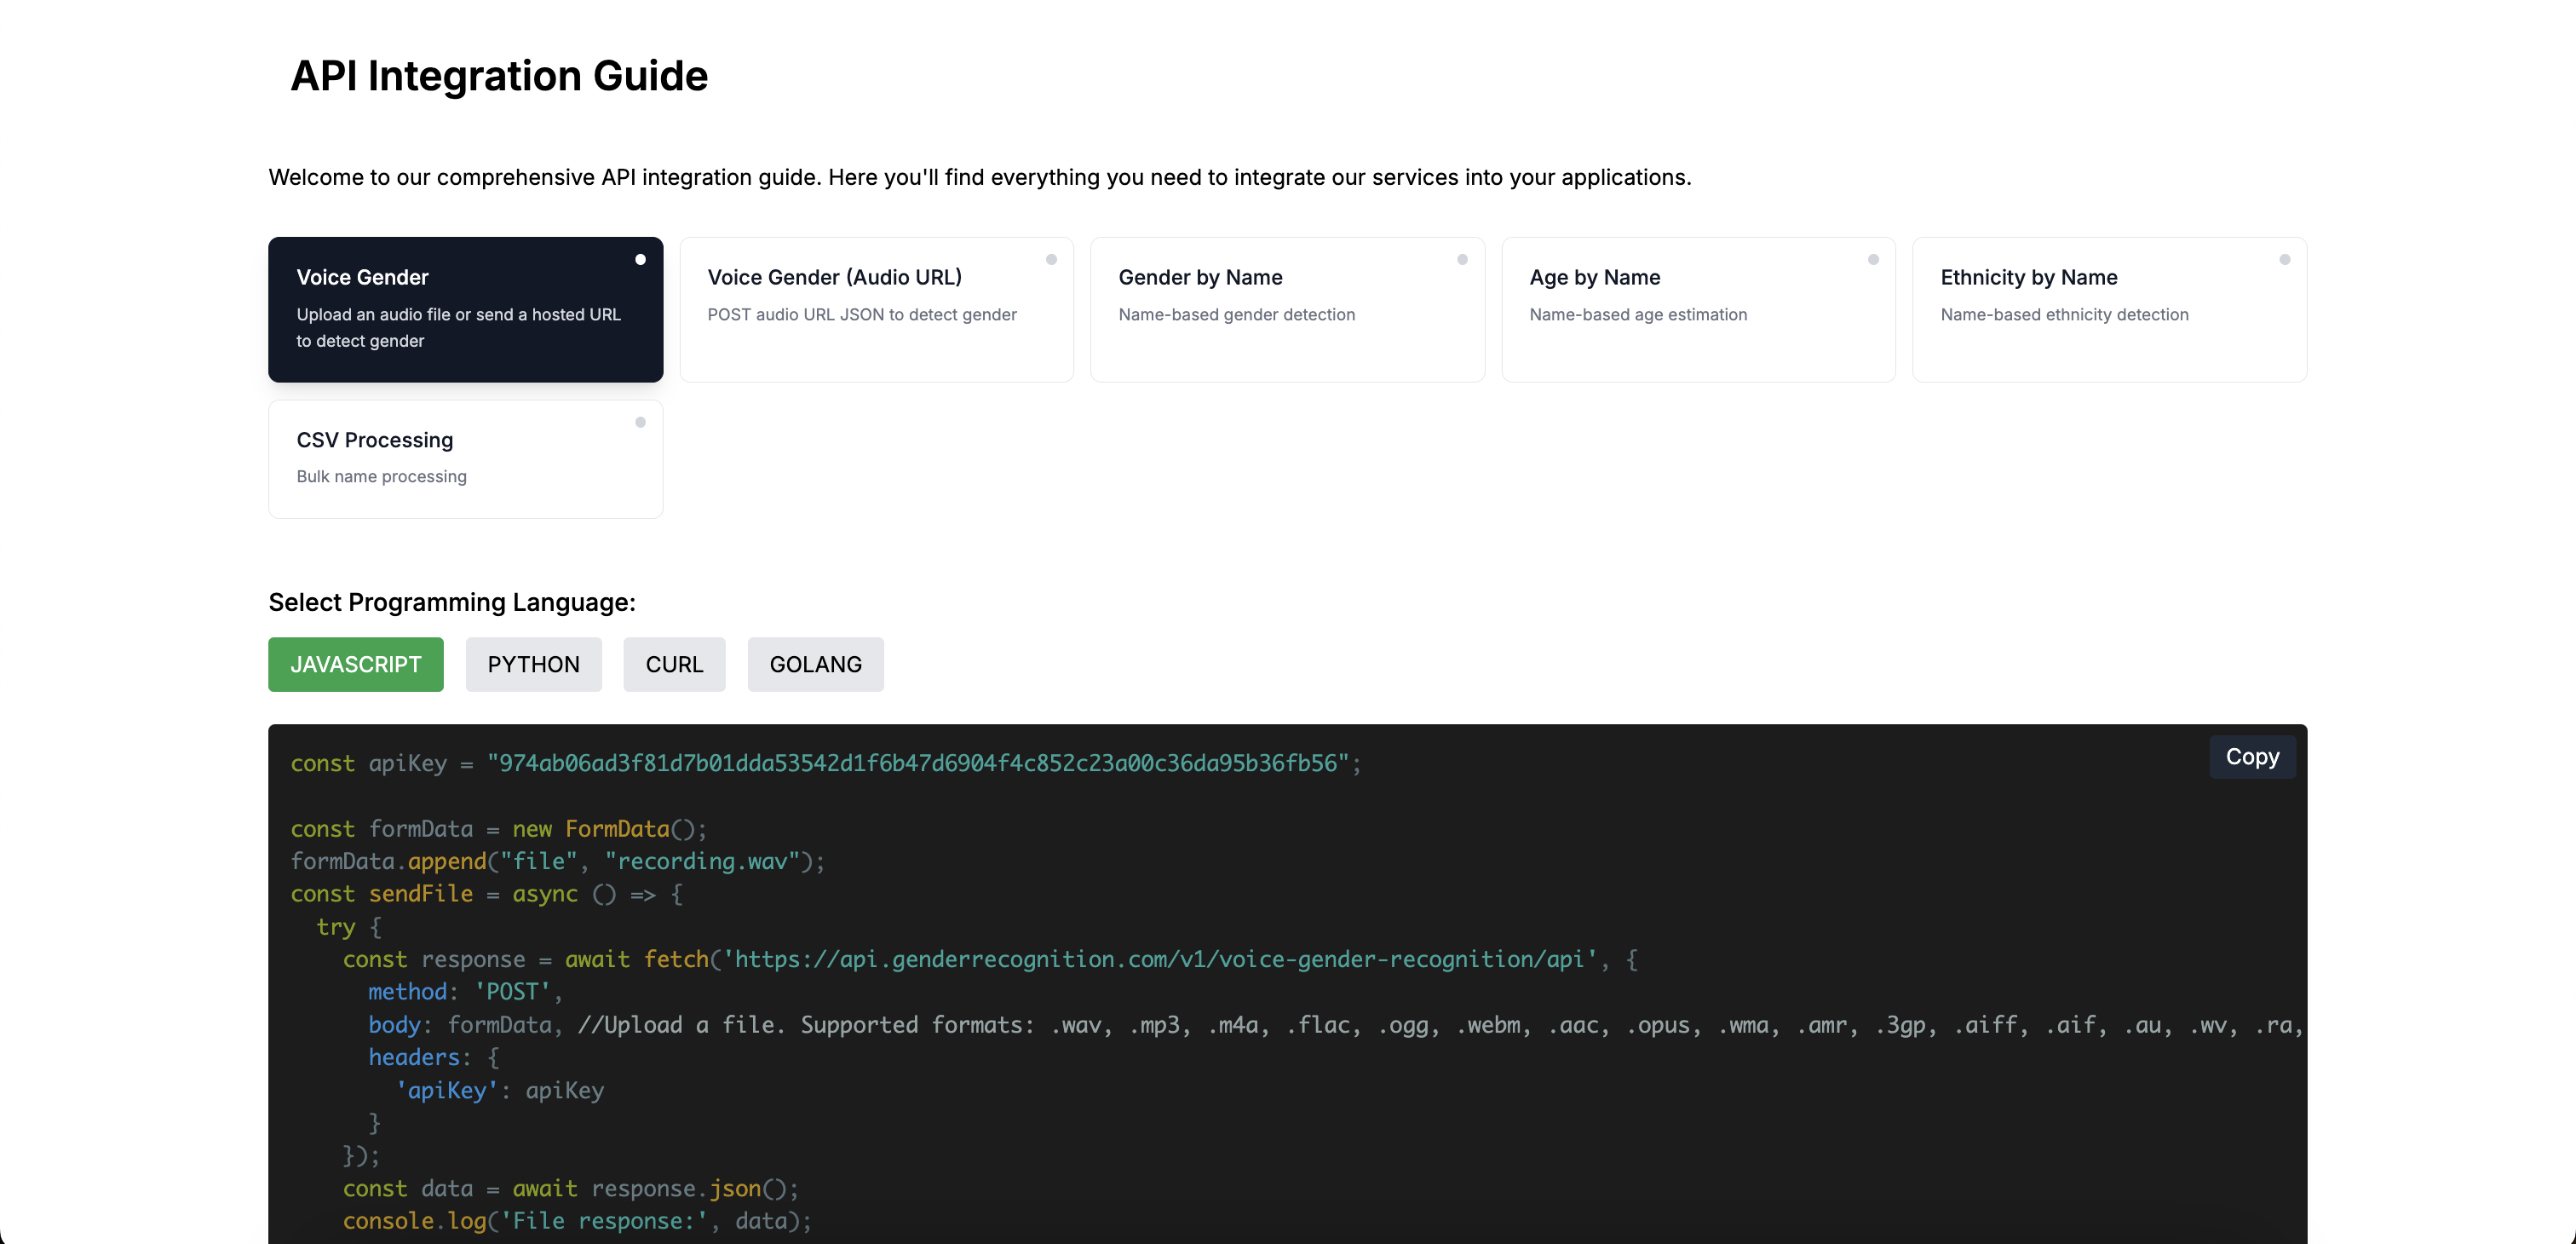
Task: Copy the code snippet
Action: tap(2251, 757)
